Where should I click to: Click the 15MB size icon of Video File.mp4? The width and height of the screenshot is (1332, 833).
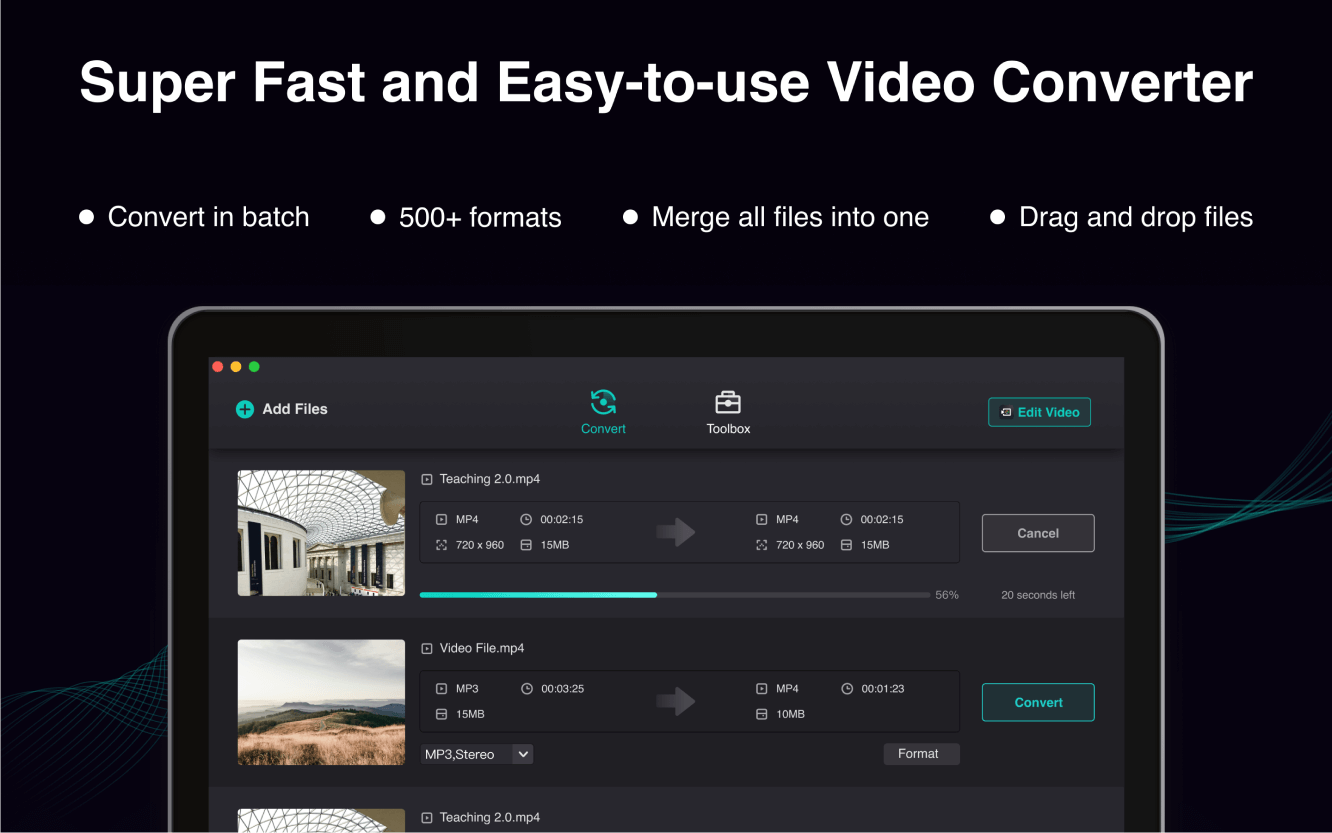point(442,714)
